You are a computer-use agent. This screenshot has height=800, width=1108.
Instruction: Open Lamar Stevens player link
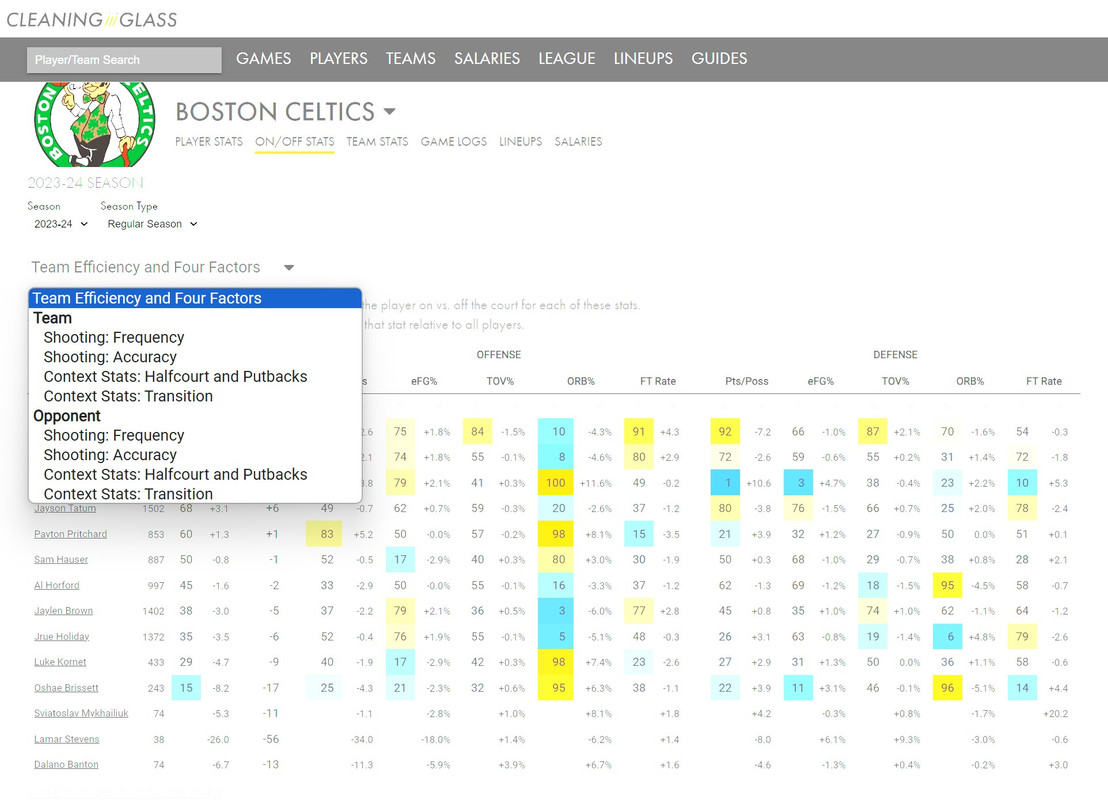coord(66,739)
